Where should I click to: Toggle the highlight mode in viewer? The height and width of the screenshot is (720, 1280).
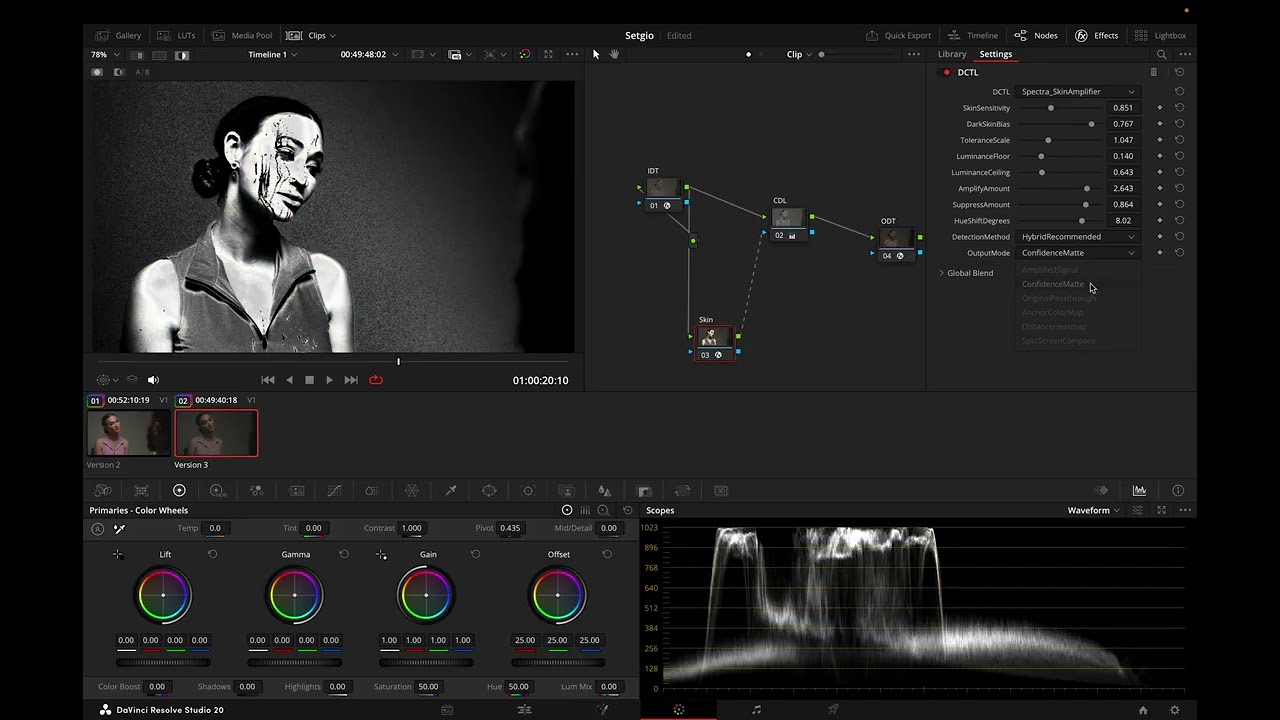[182, 55]
